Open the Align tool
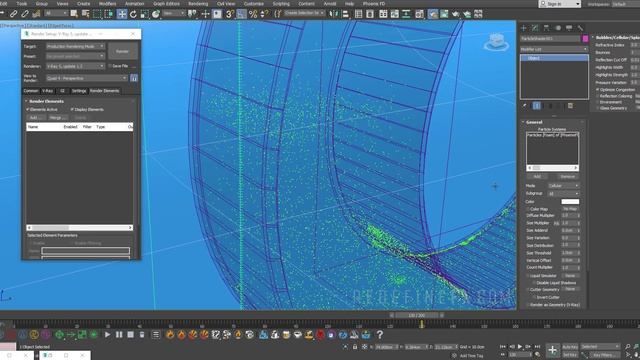The image size is (640, 360). pos(345,14)
